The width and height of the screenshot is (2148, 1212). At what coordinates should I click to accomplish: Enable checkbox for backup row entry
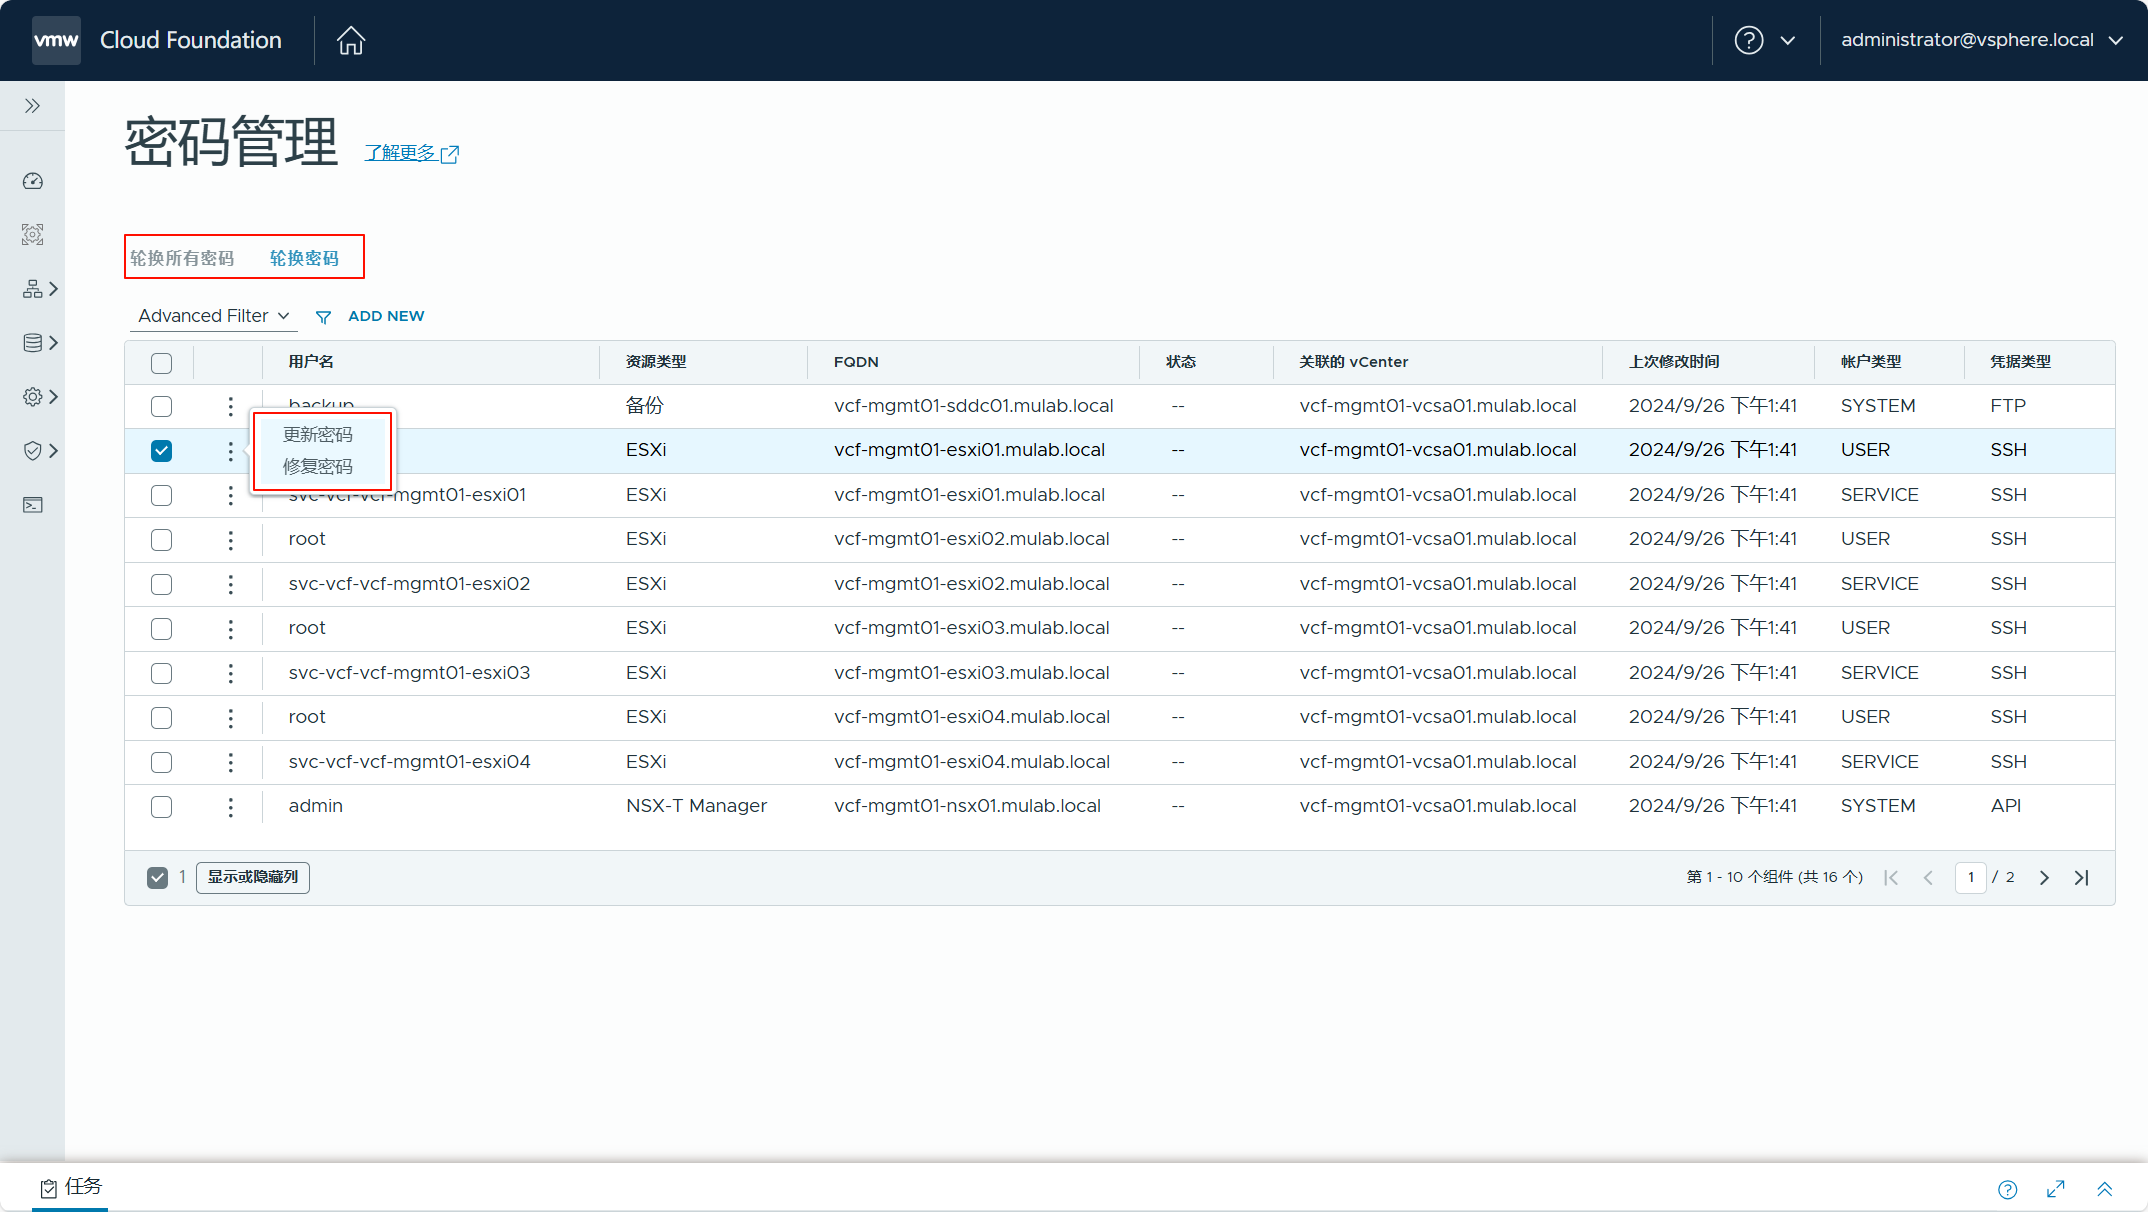click(162, 404)
